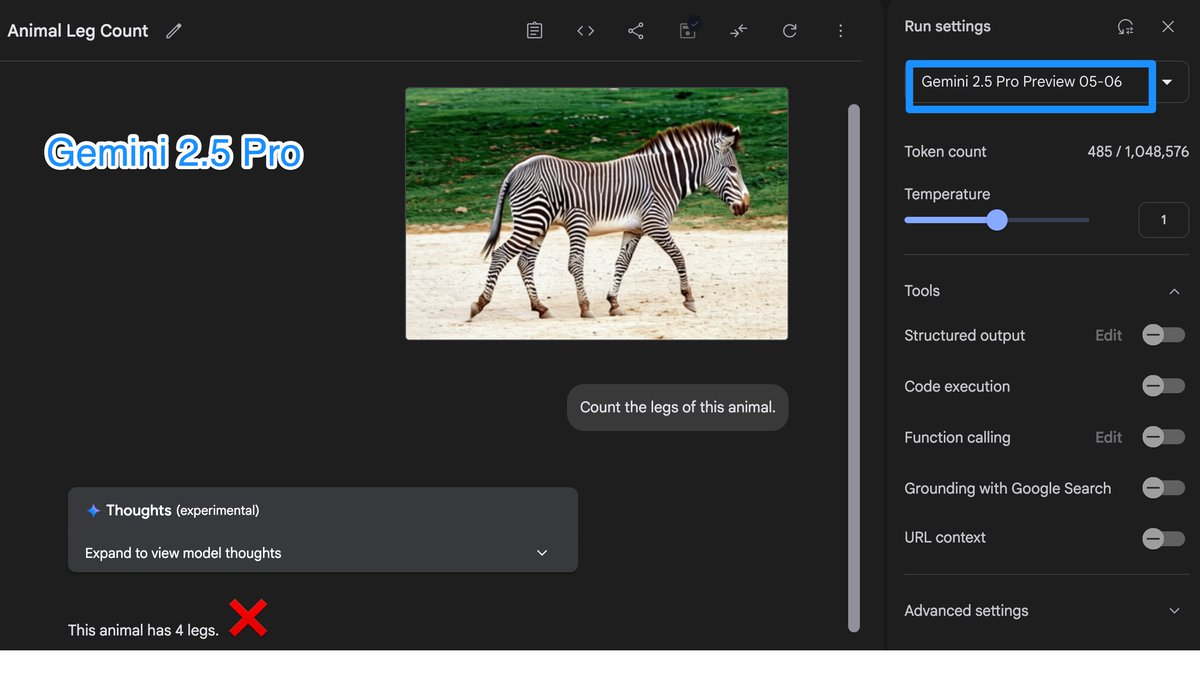This screenshot has height=678, width=1200.
Task: Collapse the Tools section chevron
Action: pos(1174,291)
